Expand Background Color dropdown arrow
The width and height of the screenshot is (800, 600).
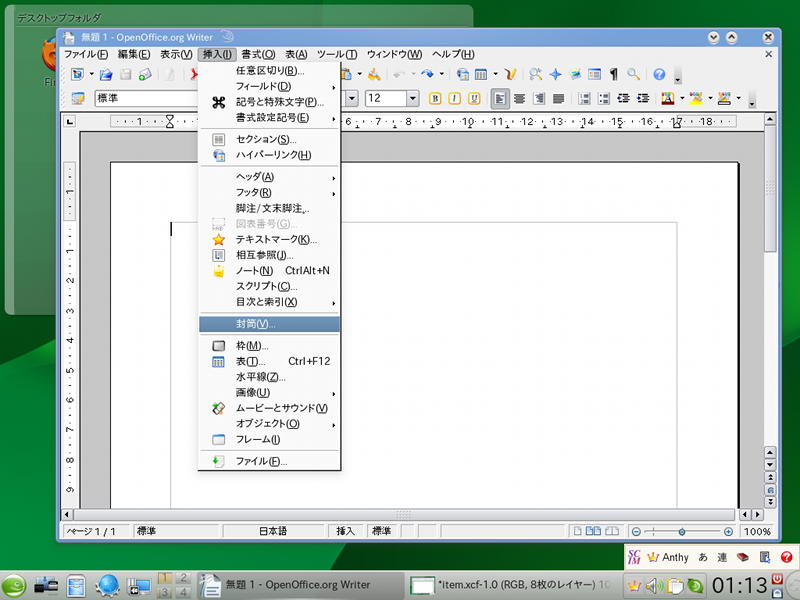(x=738, y=98)
